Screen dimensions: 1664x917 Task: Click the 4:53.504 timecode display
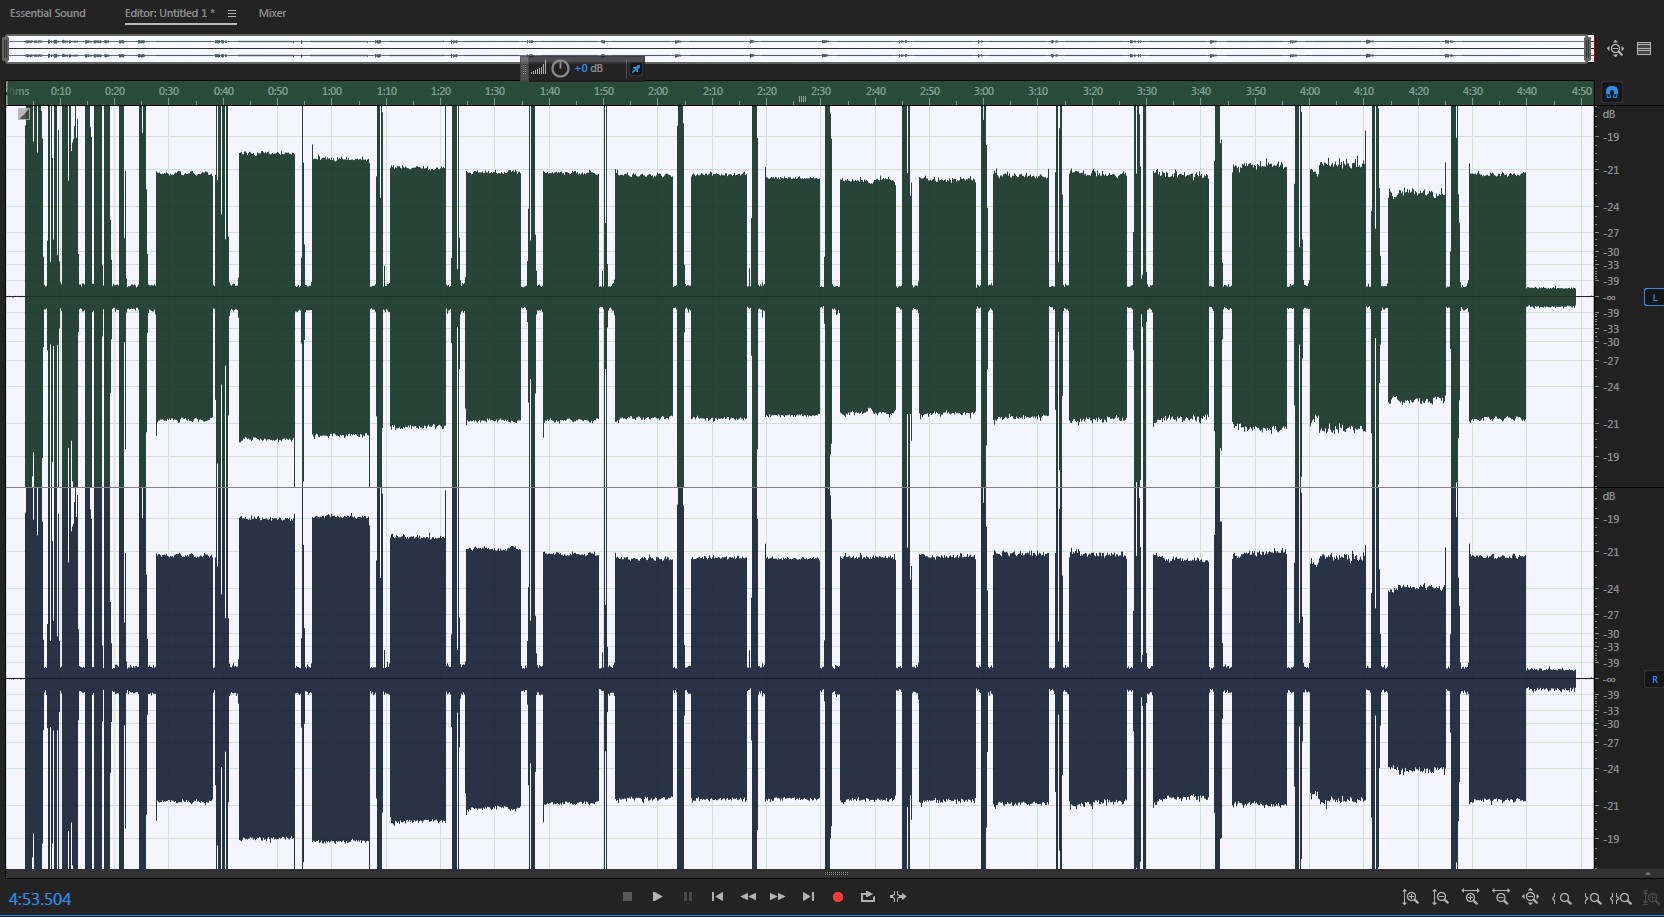[40, 899]
